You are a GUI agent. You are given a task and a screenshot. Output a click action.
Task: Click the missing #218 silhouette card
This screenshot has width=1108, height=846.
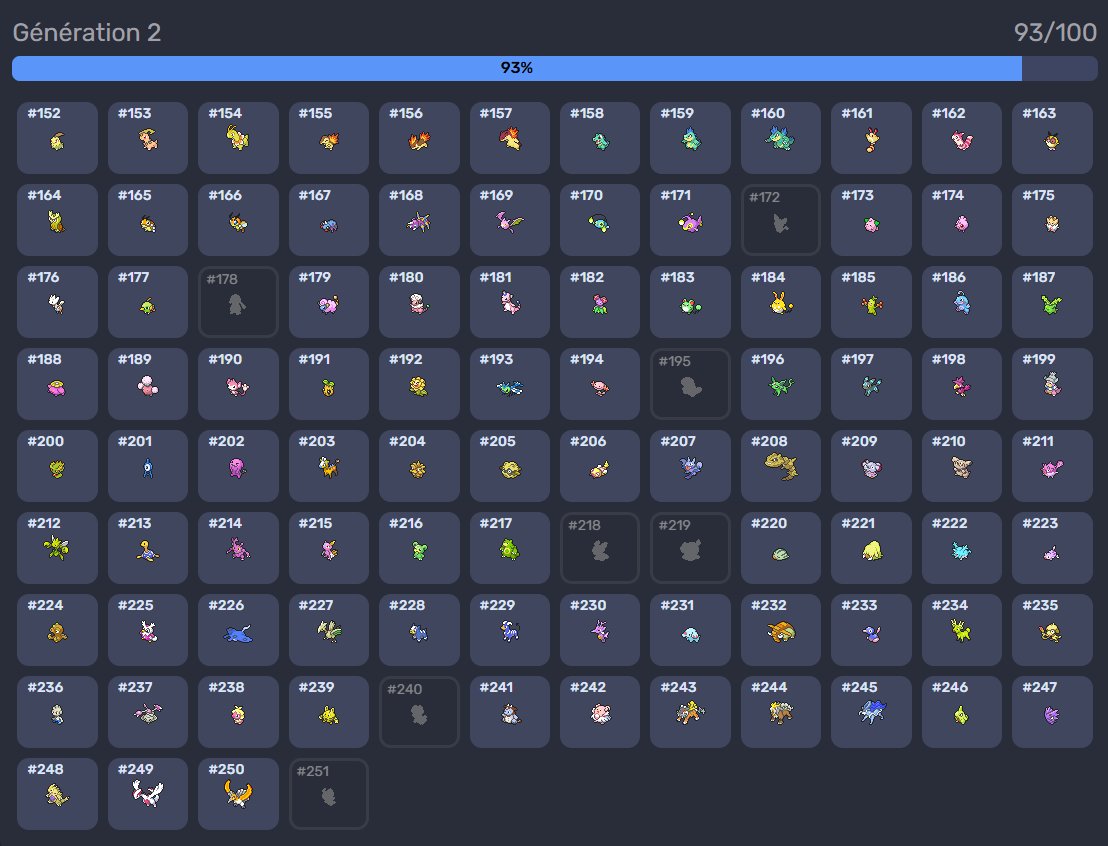point(600,548)
